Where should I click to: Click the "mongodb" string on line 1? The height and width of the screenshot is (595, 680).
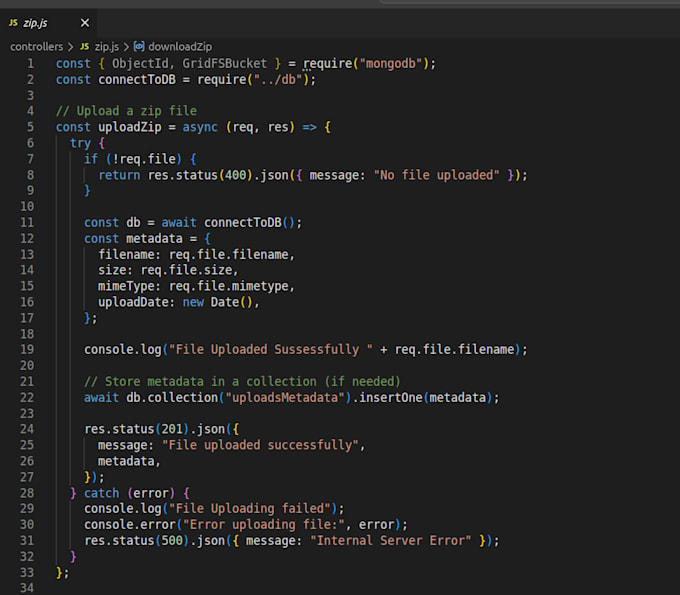tap(391, 64)
